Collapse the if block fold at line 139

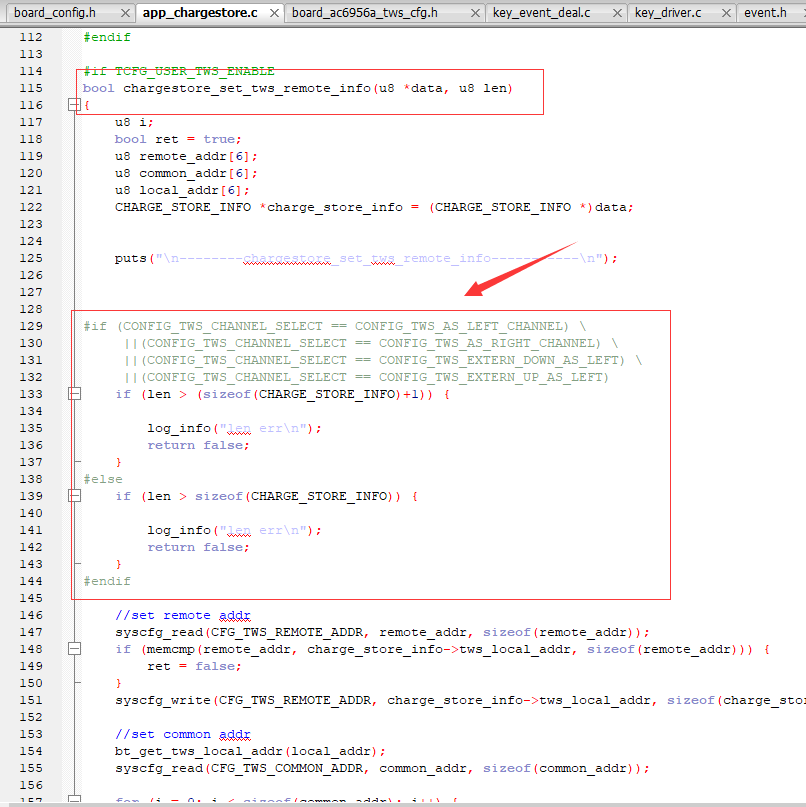pyautogui.click(x=74, y=496)
